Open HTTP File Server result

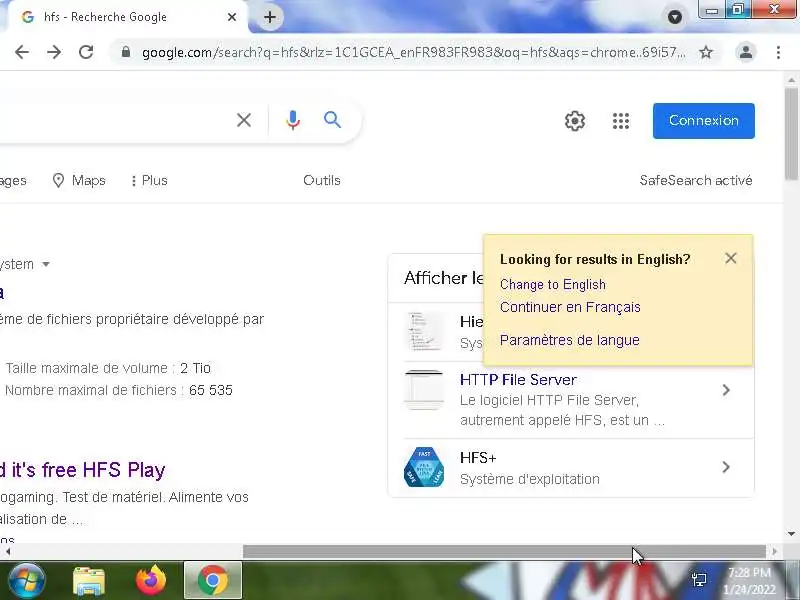click(518, 380)
